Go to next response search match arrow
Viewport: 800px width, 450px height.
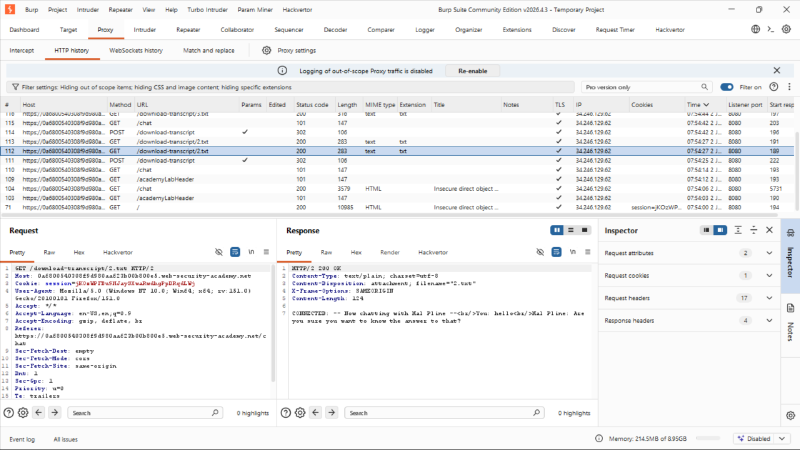[332, 413]
